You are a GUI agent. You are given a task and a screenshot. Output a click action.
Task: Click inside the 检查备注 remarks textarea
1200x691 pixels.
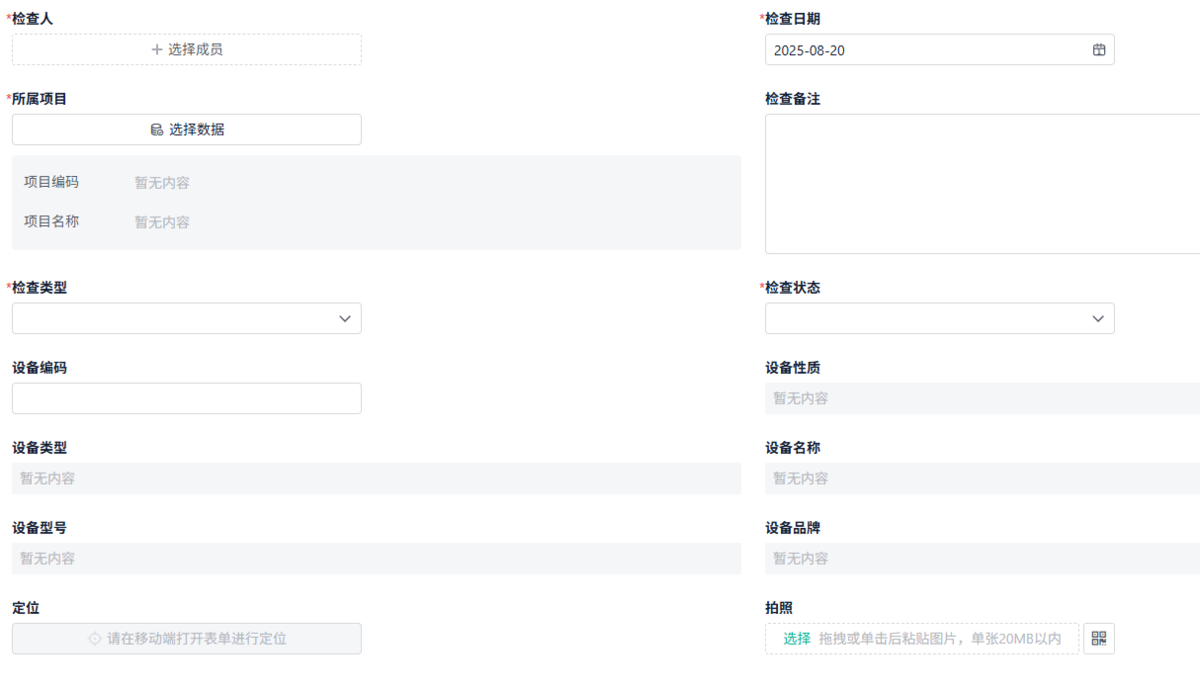click(x=980, y=184)
